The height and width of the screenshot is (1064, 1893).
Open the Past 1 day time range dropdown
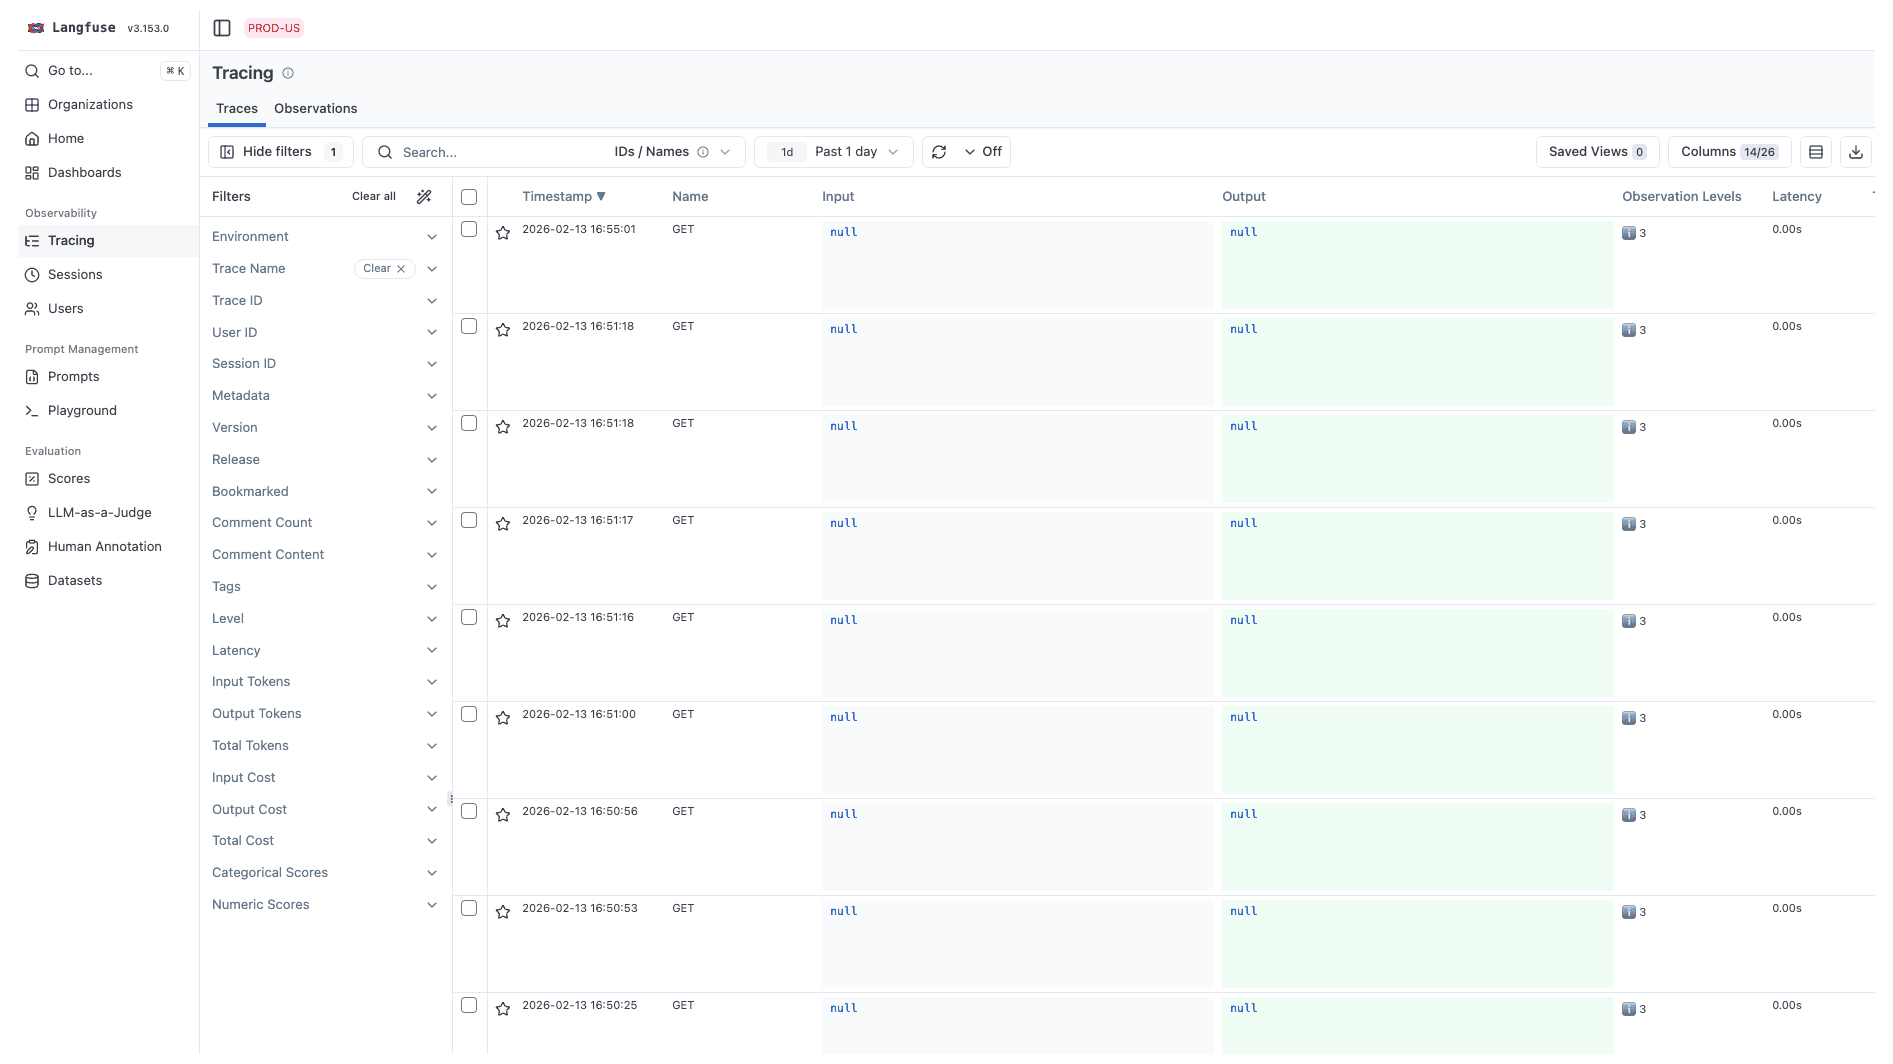point(846,151)
